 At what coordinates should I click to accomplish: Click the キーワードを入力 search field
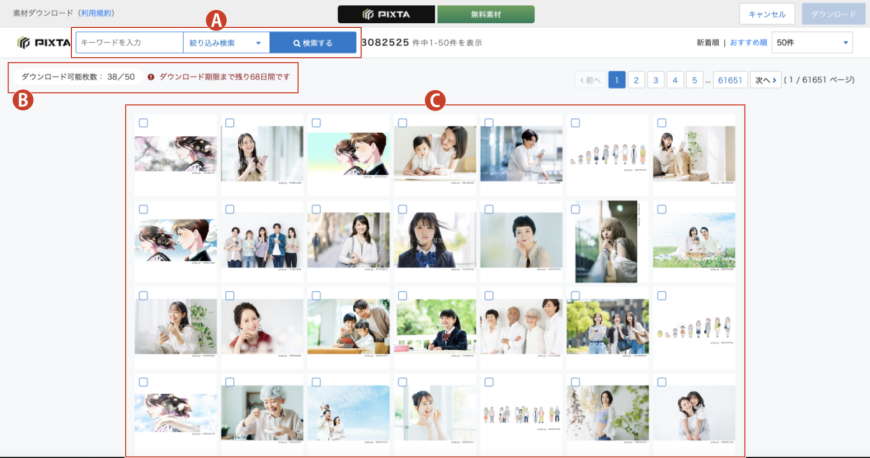click(130, 43)
